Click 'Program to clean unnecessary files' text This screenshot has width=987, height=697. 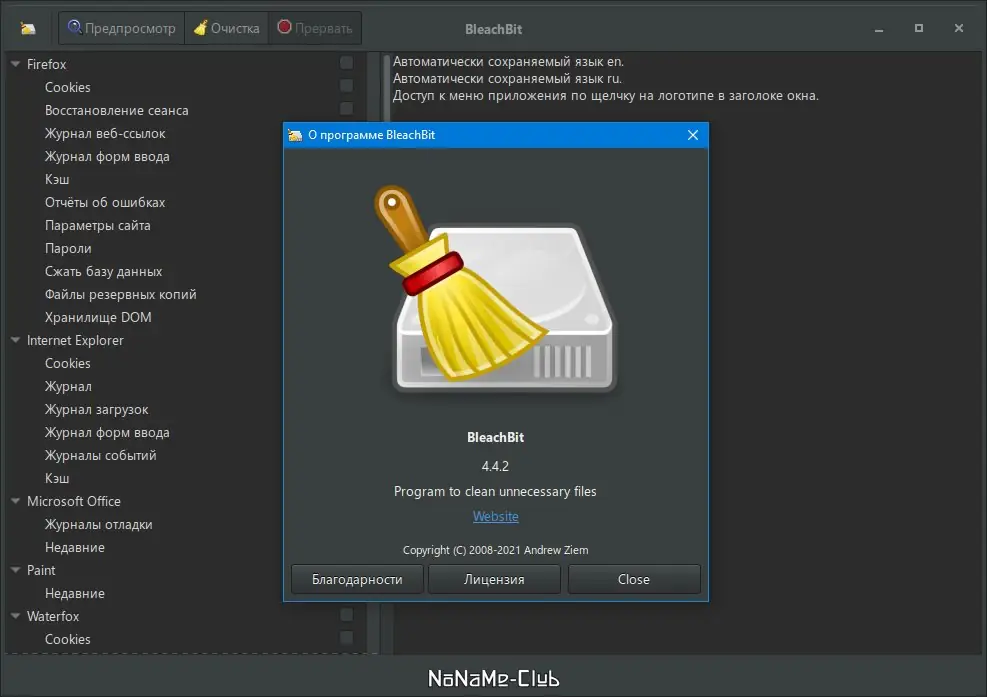coord(495,491)
